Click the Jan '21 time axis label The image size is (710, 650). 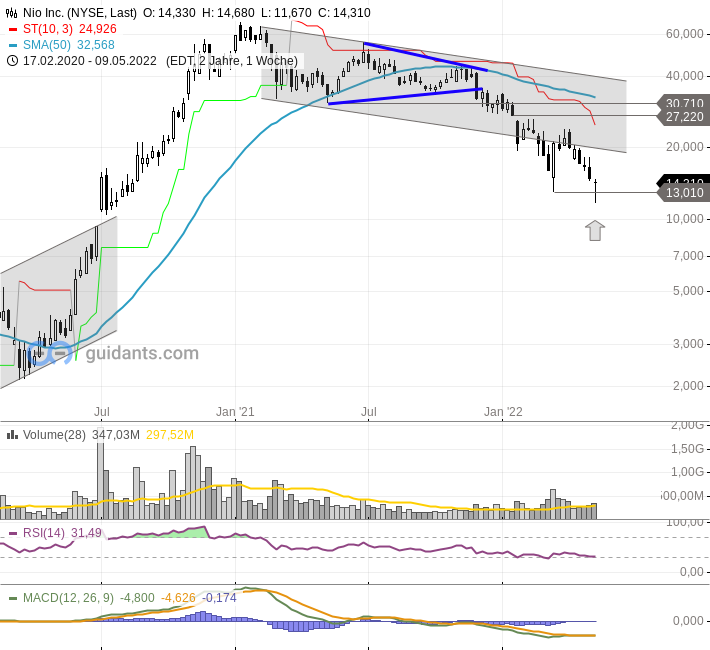click(235, 412)
